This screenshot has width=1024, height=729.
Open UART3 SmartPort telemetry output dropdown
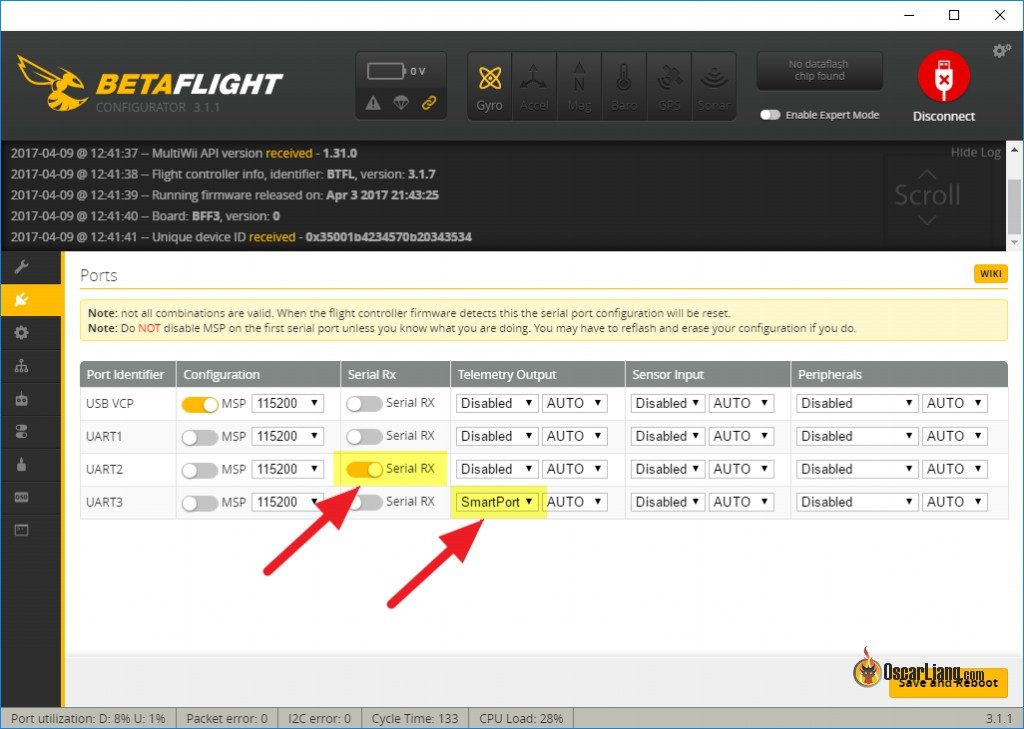click(x=496, y=502)
